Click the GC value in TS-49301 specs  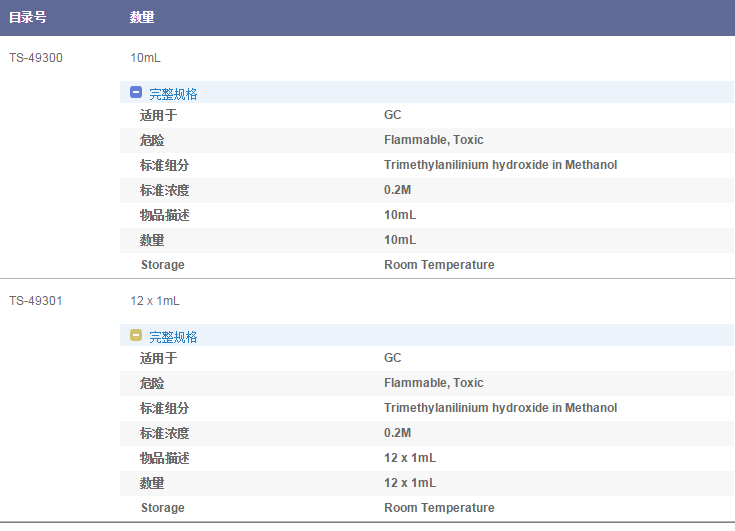point(392,358)
